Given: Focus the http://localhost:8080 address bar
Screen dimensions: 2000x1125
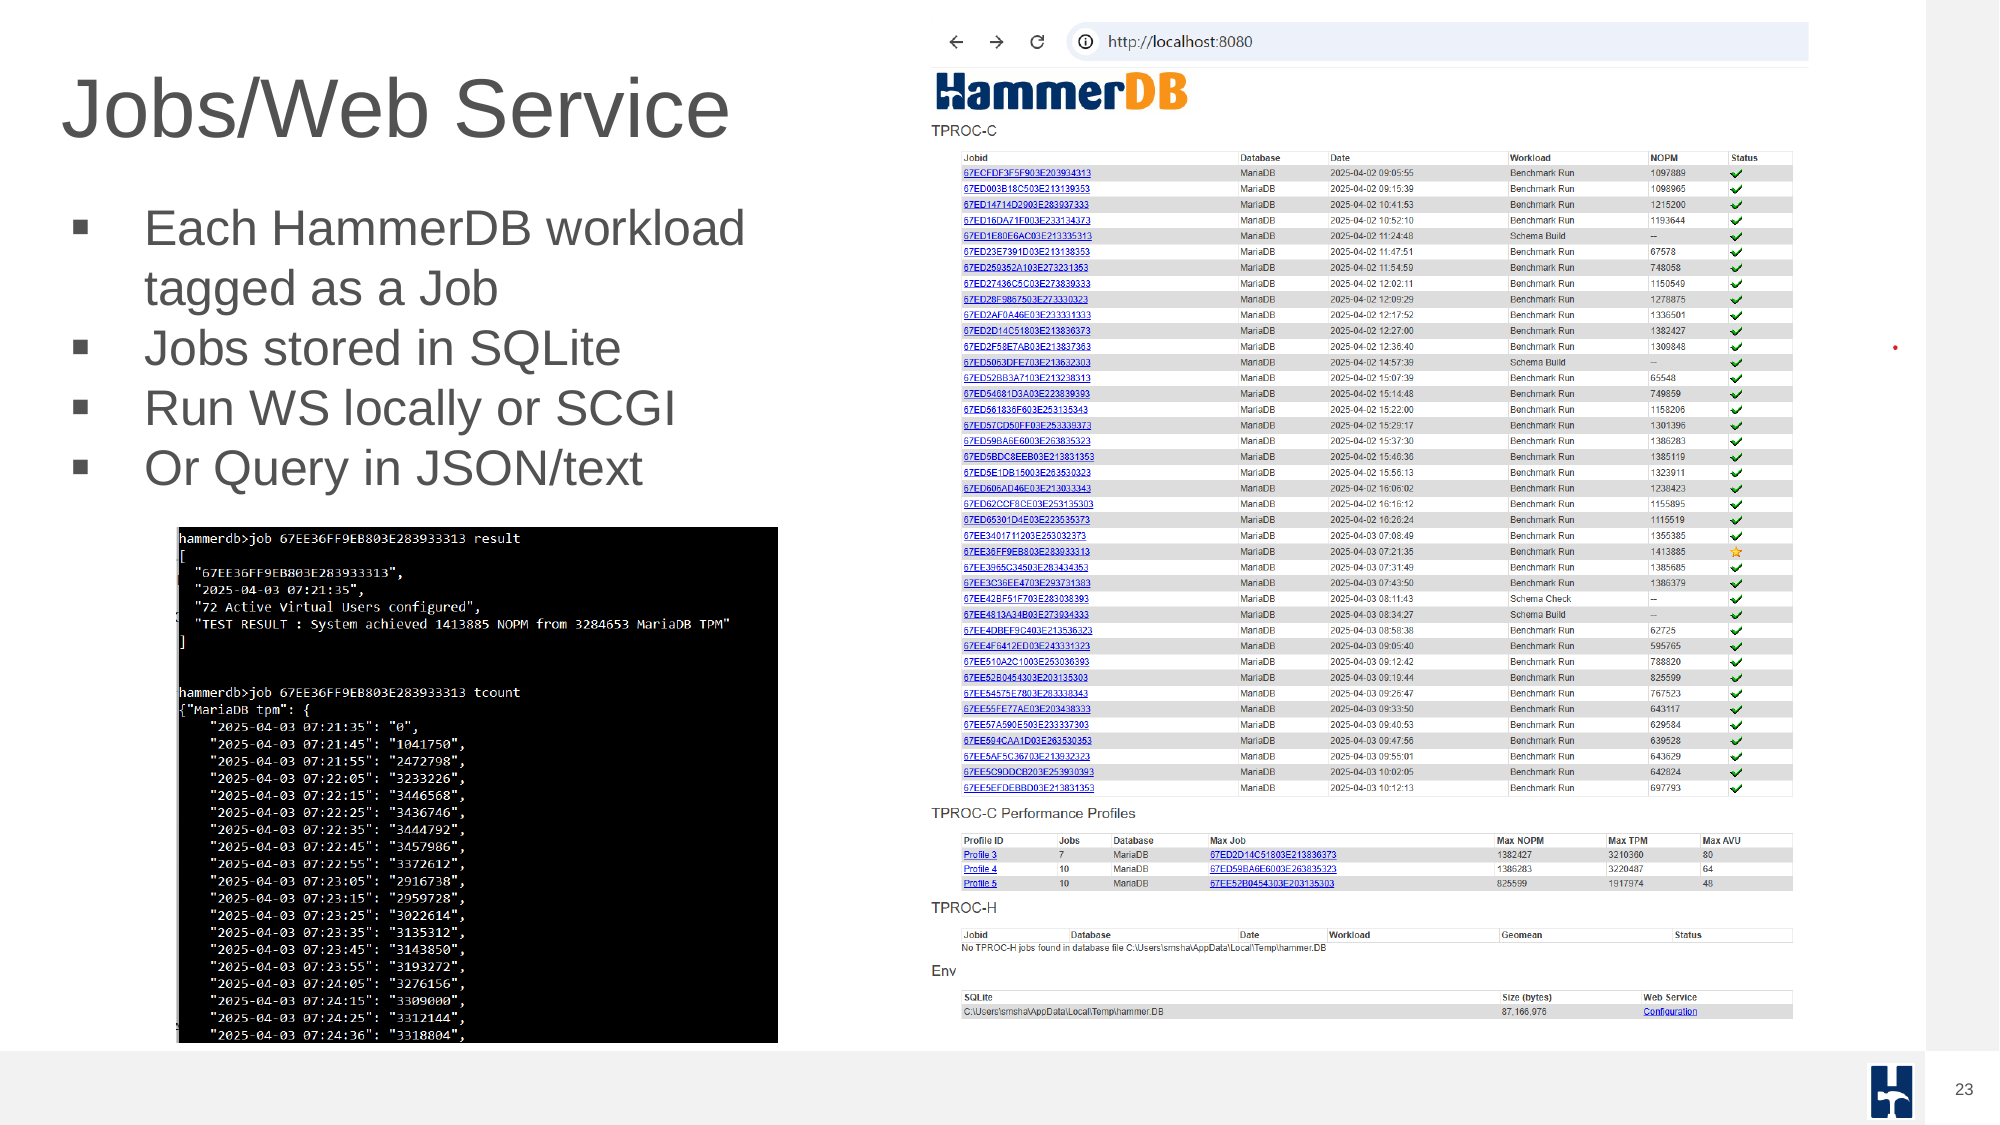Looking at the screenshot, I should tap(1437, 42).
